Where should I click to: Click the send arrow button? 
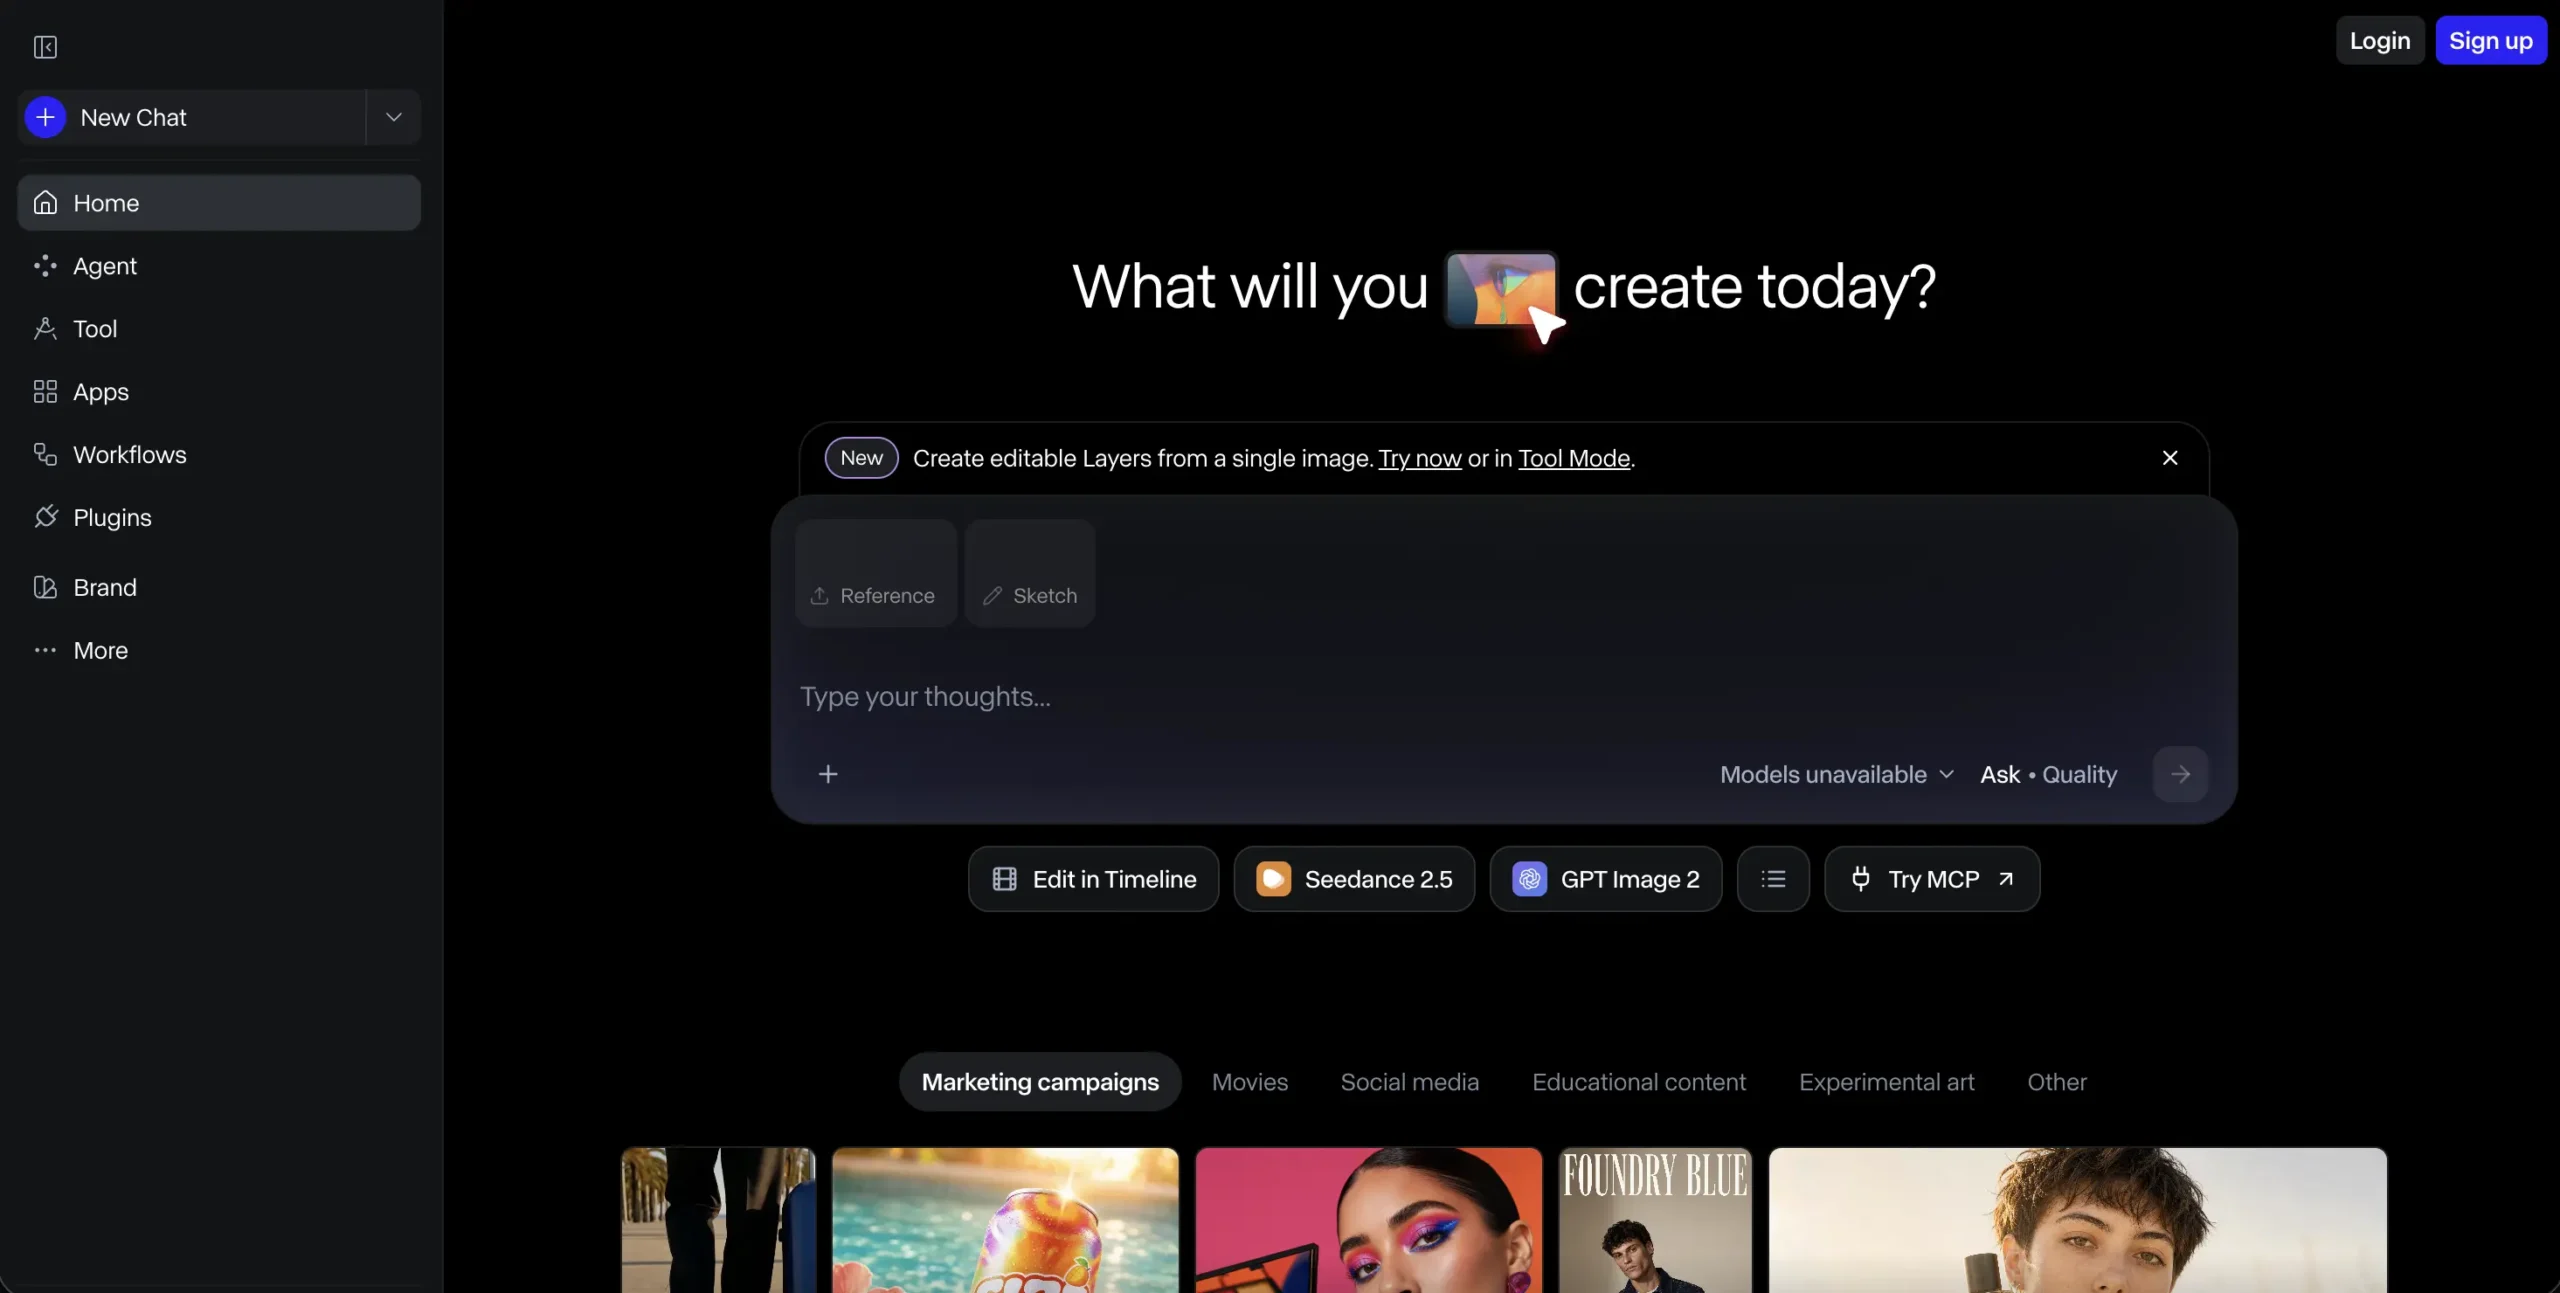tap(2180, 775)
